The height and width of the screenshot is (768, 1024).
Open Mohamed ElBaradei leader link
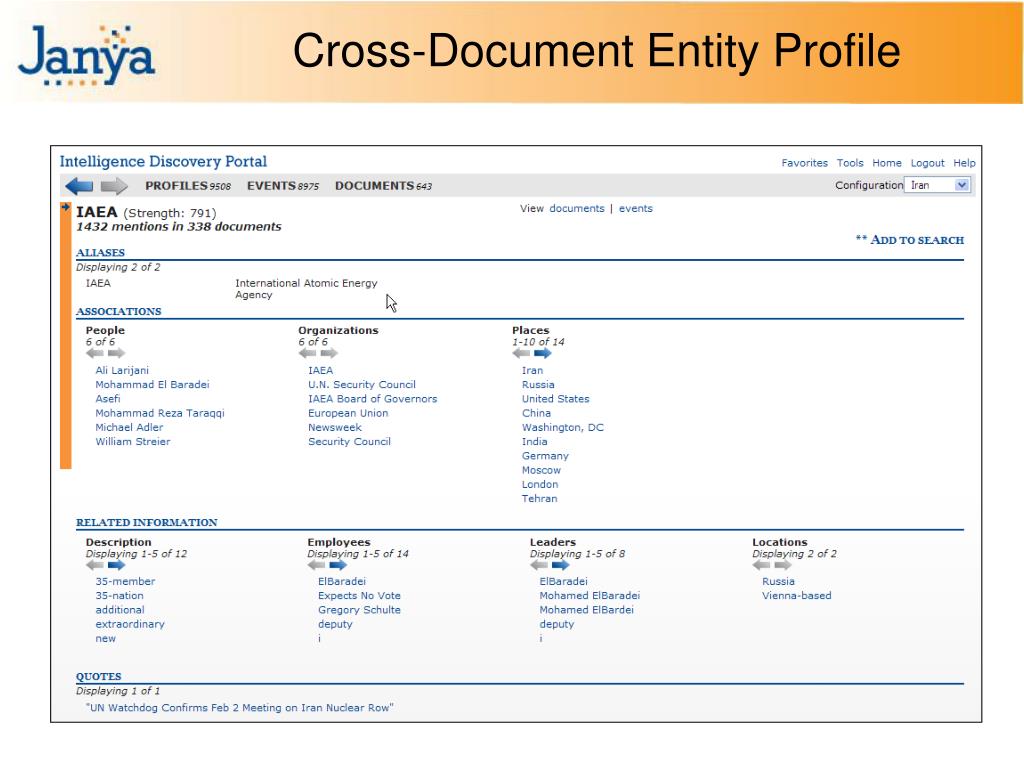click(590, 596)
